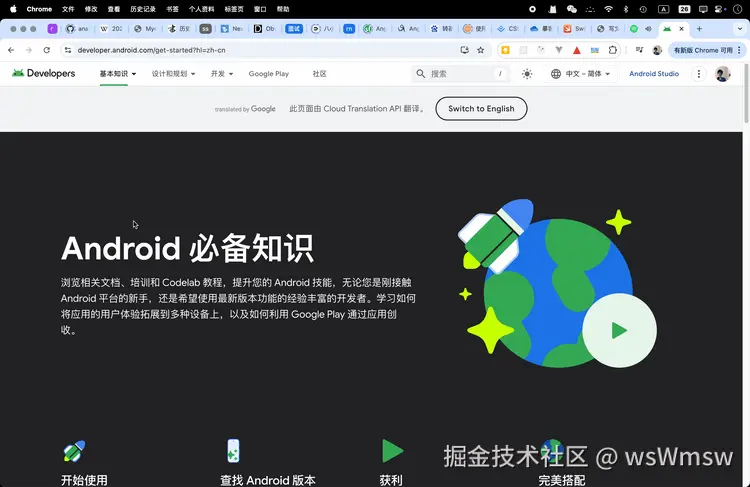
Task: Click the green Play monetize icon
Action: click(392, 451)
